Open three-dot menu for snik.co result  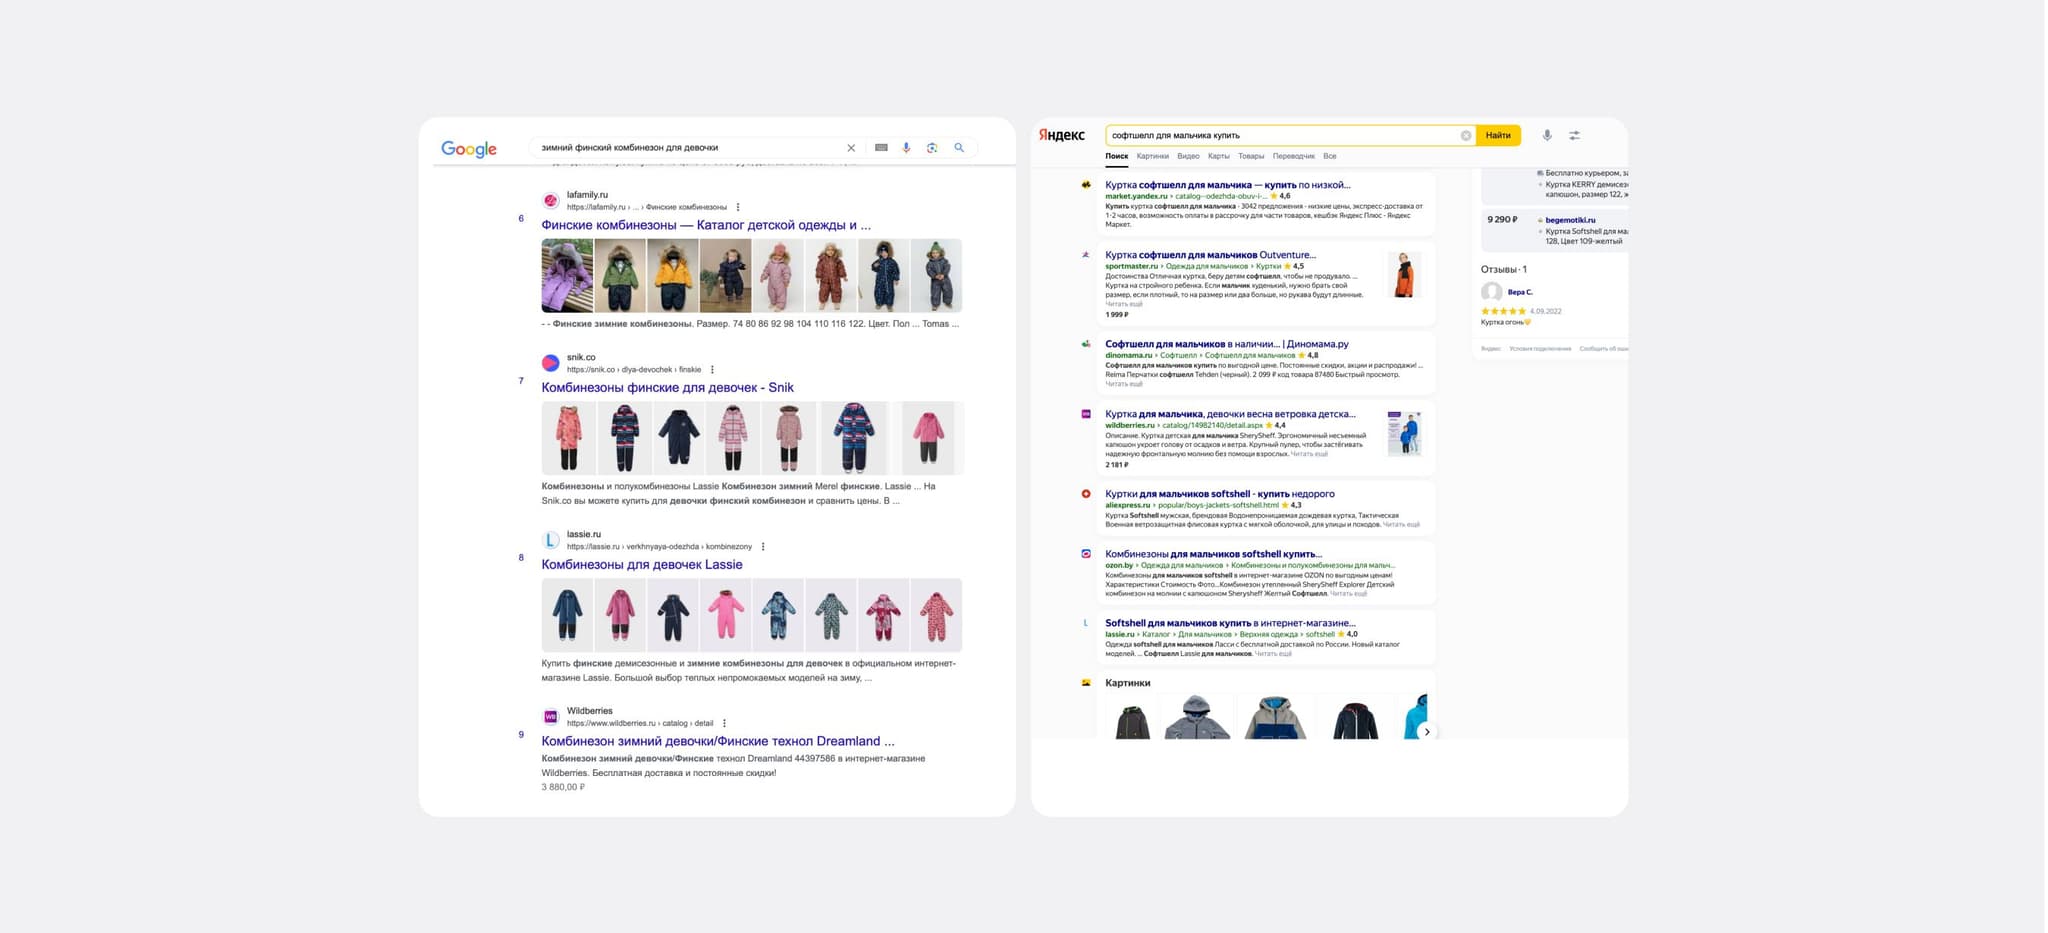(712, 370)
